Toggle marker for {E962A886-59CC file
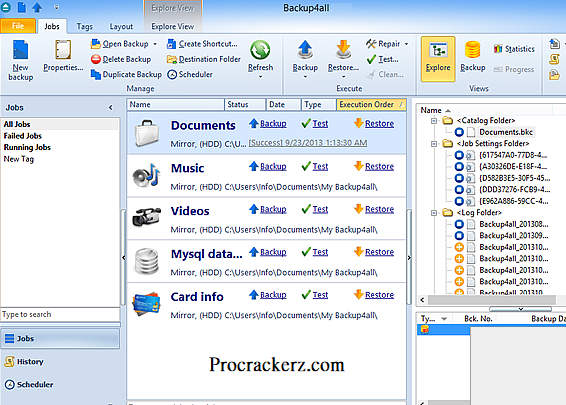566x405 pixels. (x=459, y=201)
